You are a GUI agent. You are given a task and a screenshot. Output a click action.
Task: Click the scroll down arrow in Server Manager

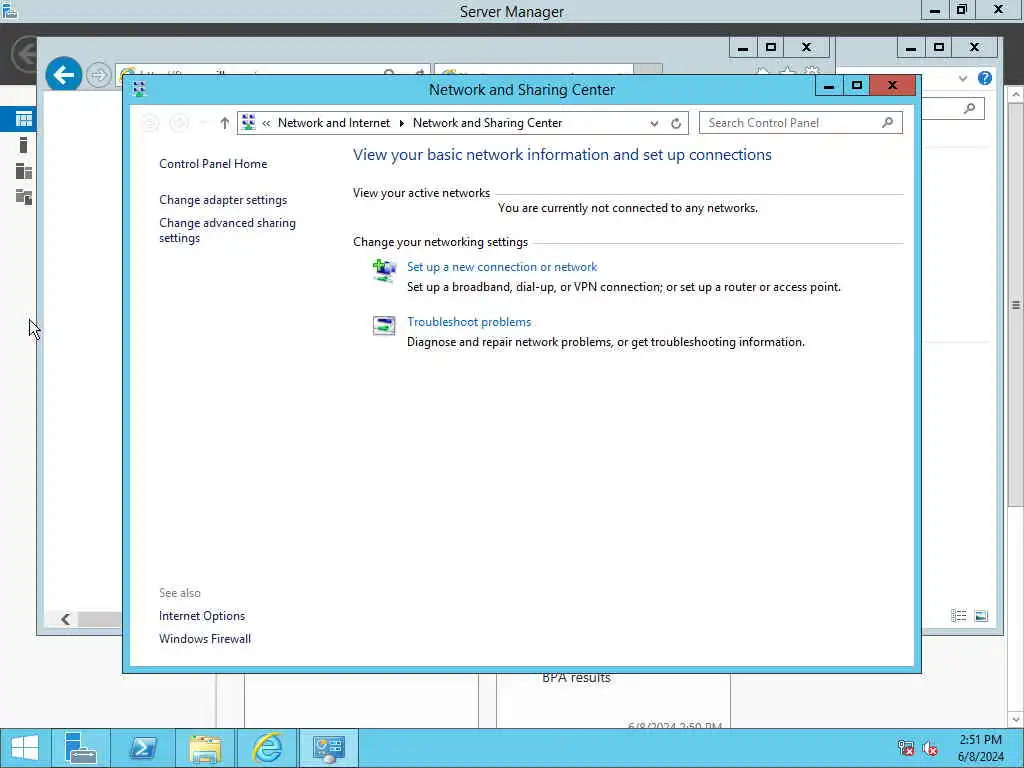click(x=1016, y=720)
